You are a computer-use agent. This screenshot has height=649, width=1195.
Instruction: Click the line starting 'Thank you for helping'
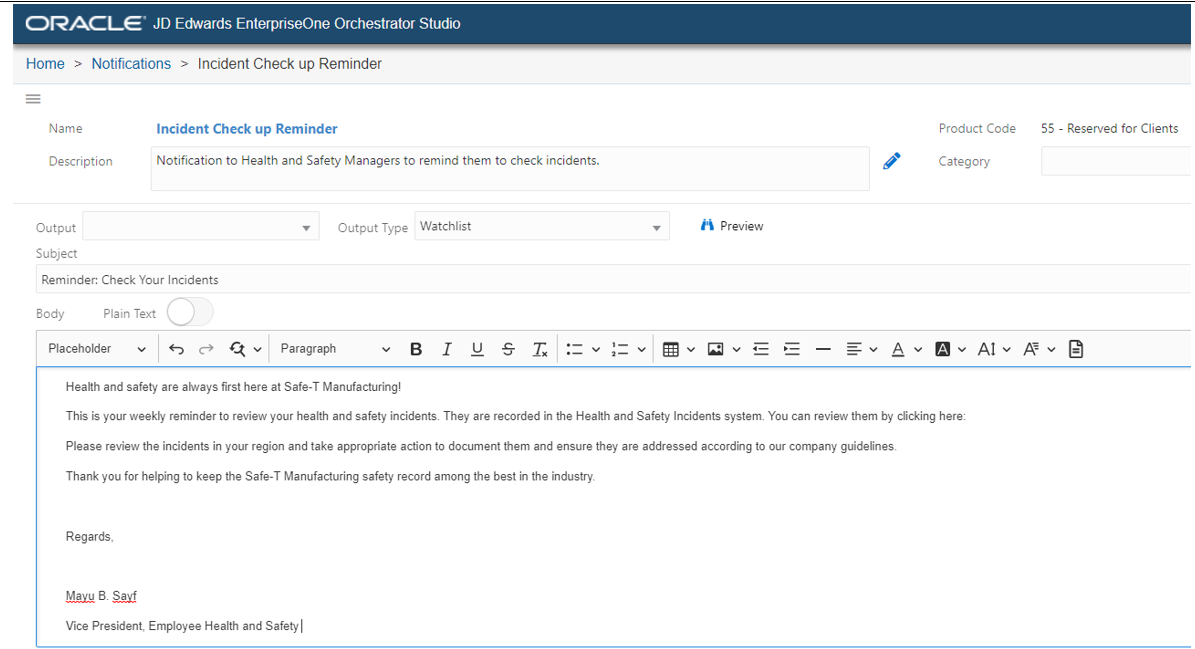point(330,476)
